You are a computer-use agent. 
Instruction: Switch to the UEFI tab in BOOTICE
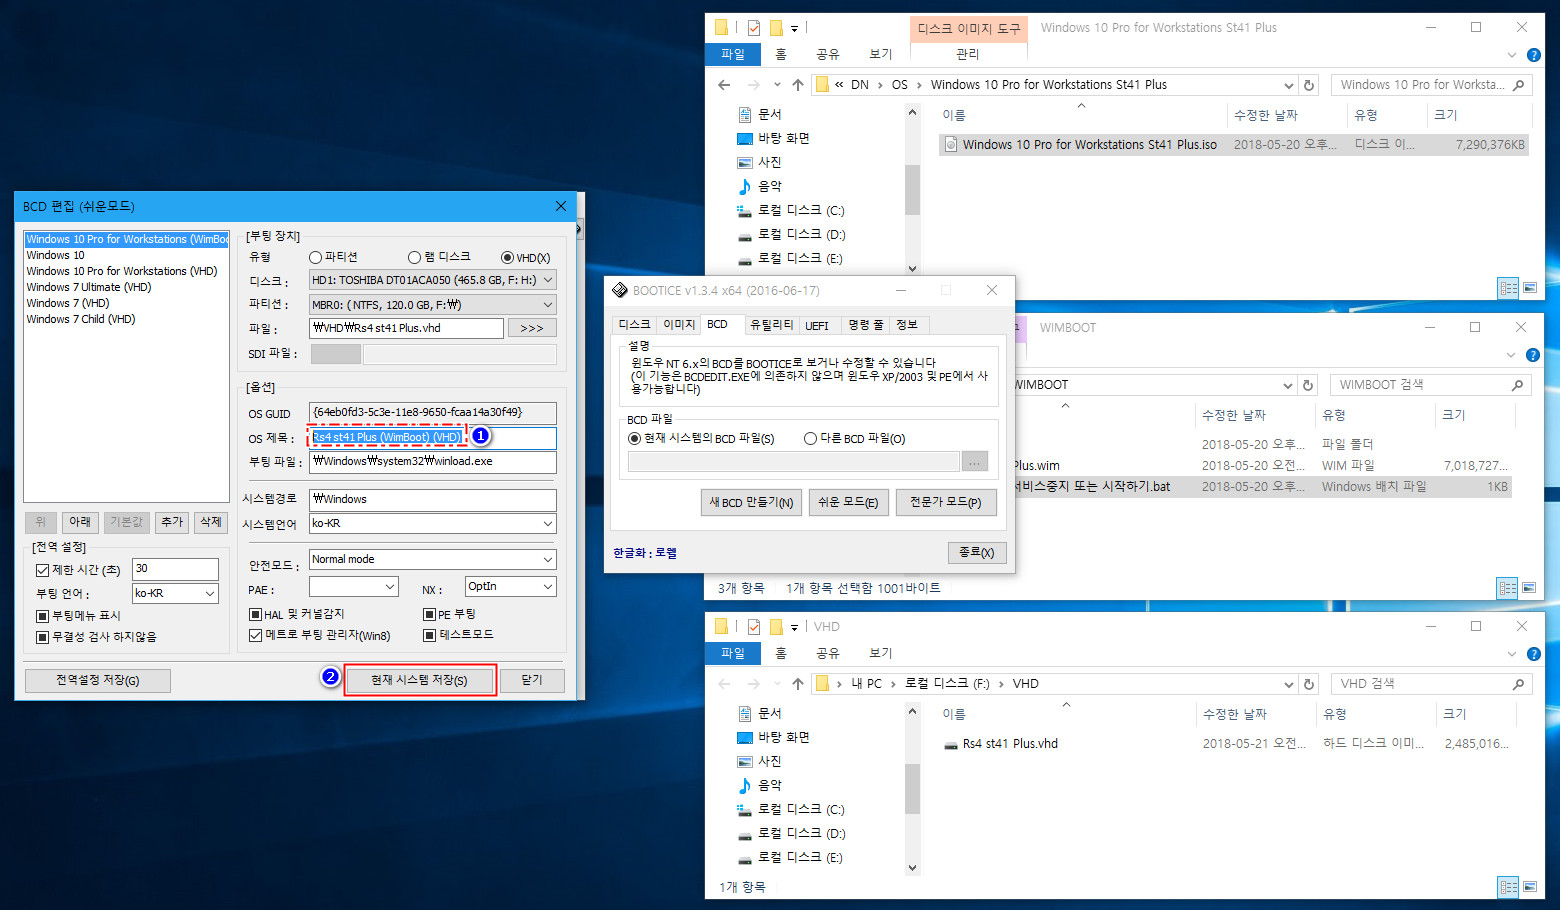tap(817, 325)
